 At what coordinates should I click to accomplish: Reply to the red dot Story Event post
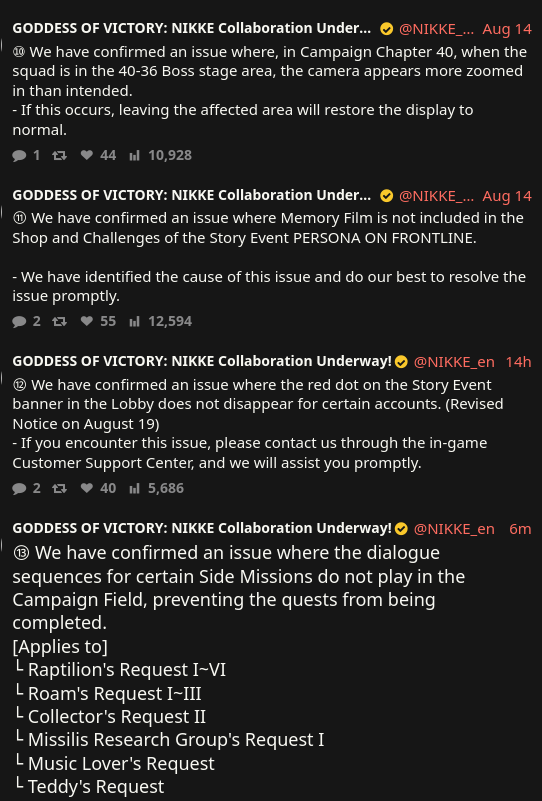(x=19, y=488)
